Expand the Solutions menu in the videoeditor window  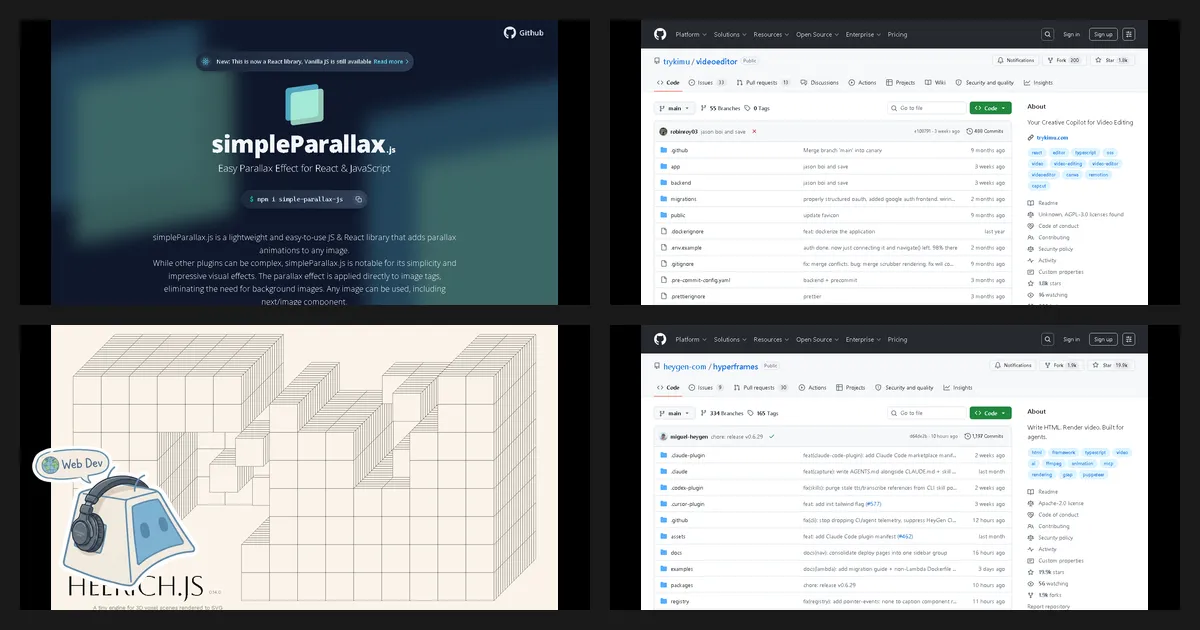point(729,34)
